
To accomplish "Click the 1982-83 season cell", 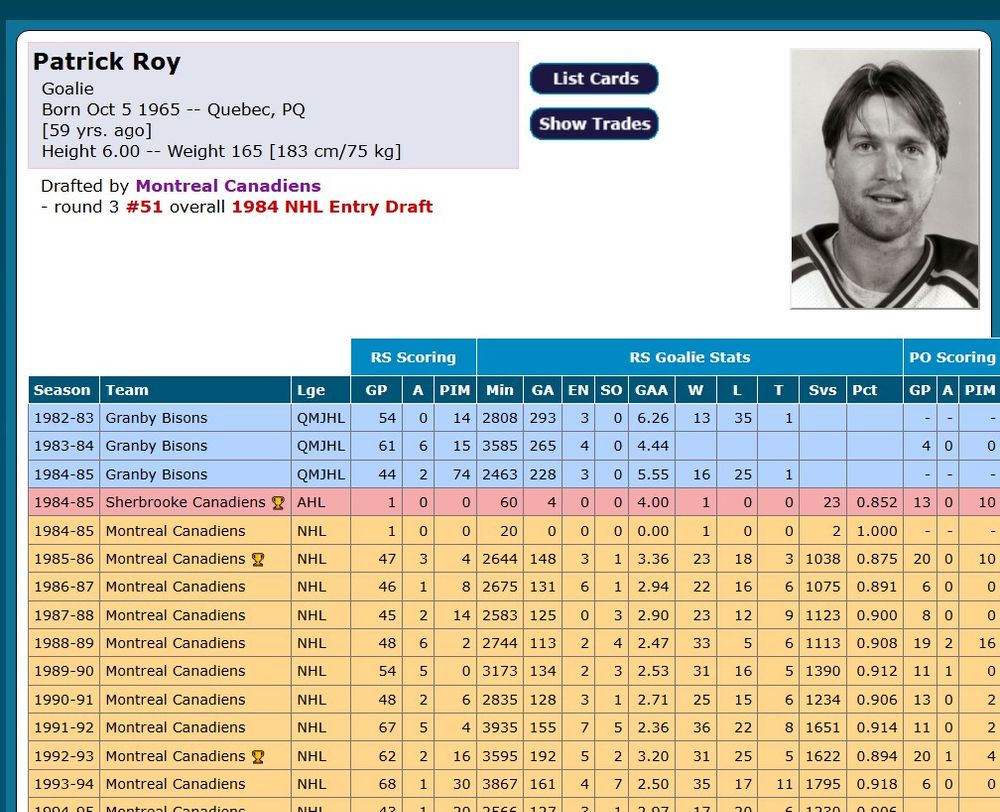I will (63, 418).
